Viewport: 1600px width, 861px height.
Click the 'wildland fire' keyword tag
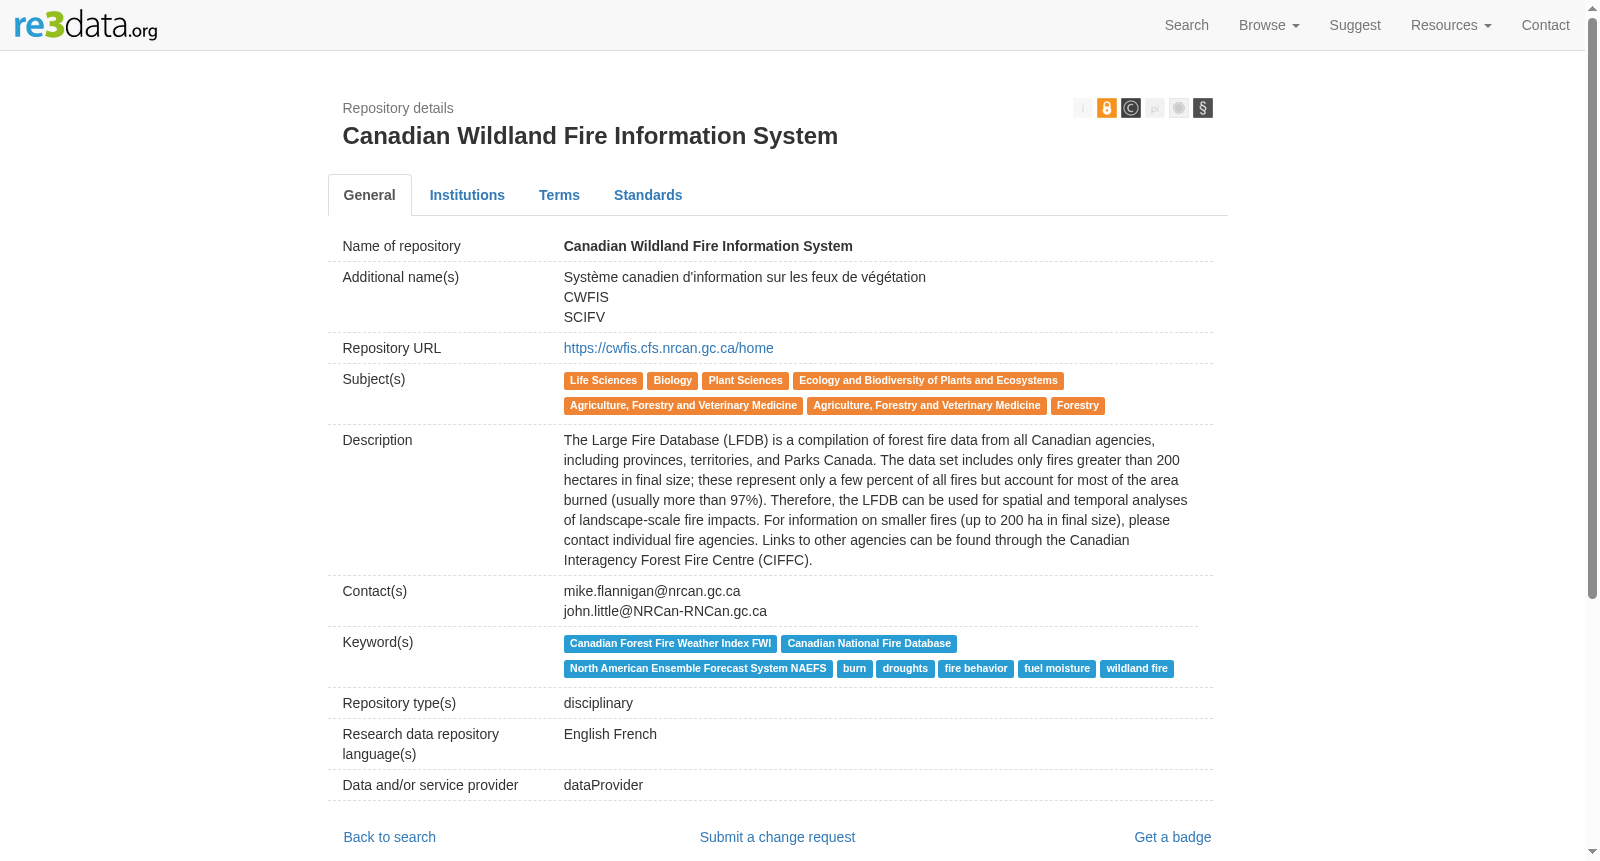point(1137,669)
